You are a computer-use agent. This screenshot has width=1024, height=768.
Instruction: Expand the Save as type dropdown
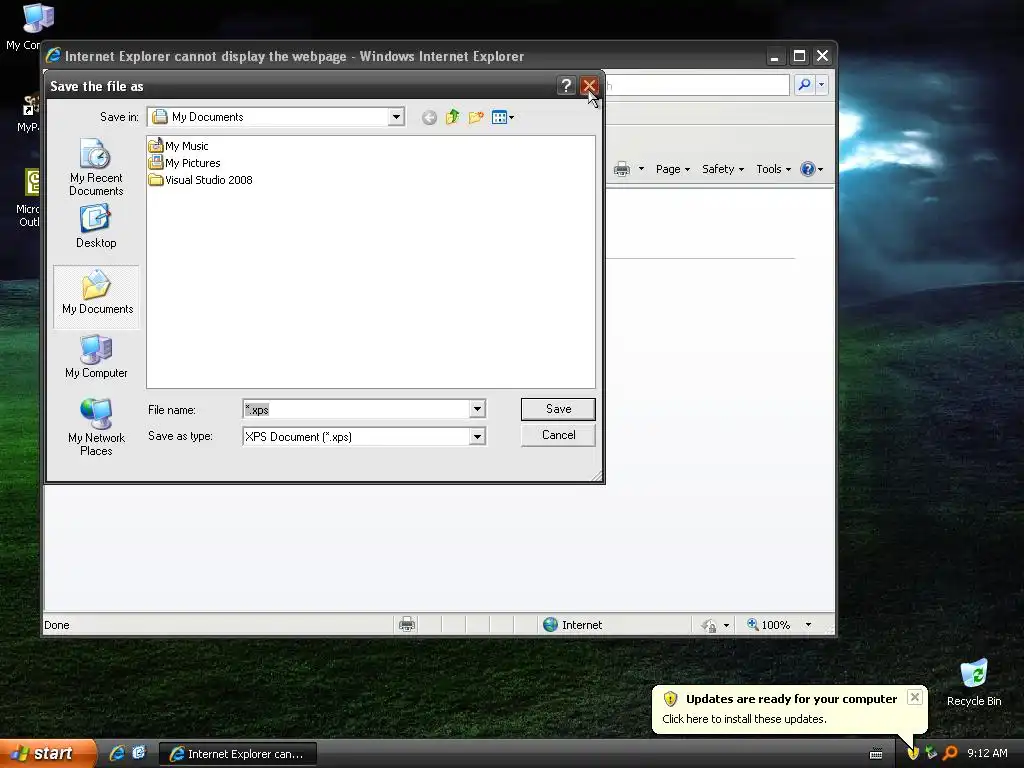(477, 436)
